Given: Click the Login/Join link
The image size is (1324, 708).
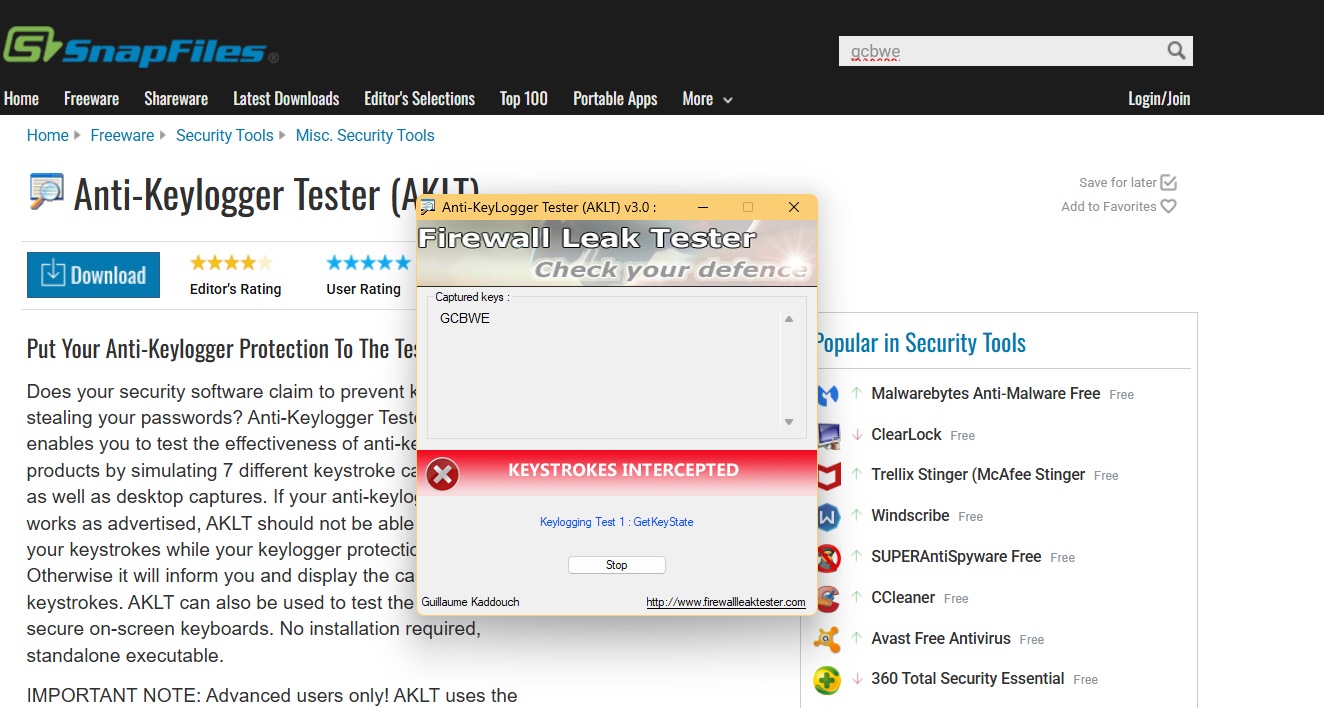Looking at the screenshot, I should click(1159, 99).
